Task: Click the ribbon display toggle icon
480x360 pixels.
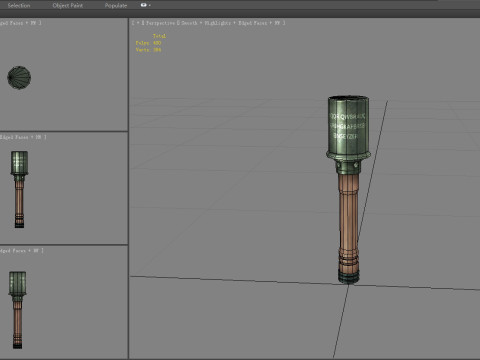Action: [x=144, y=5]
